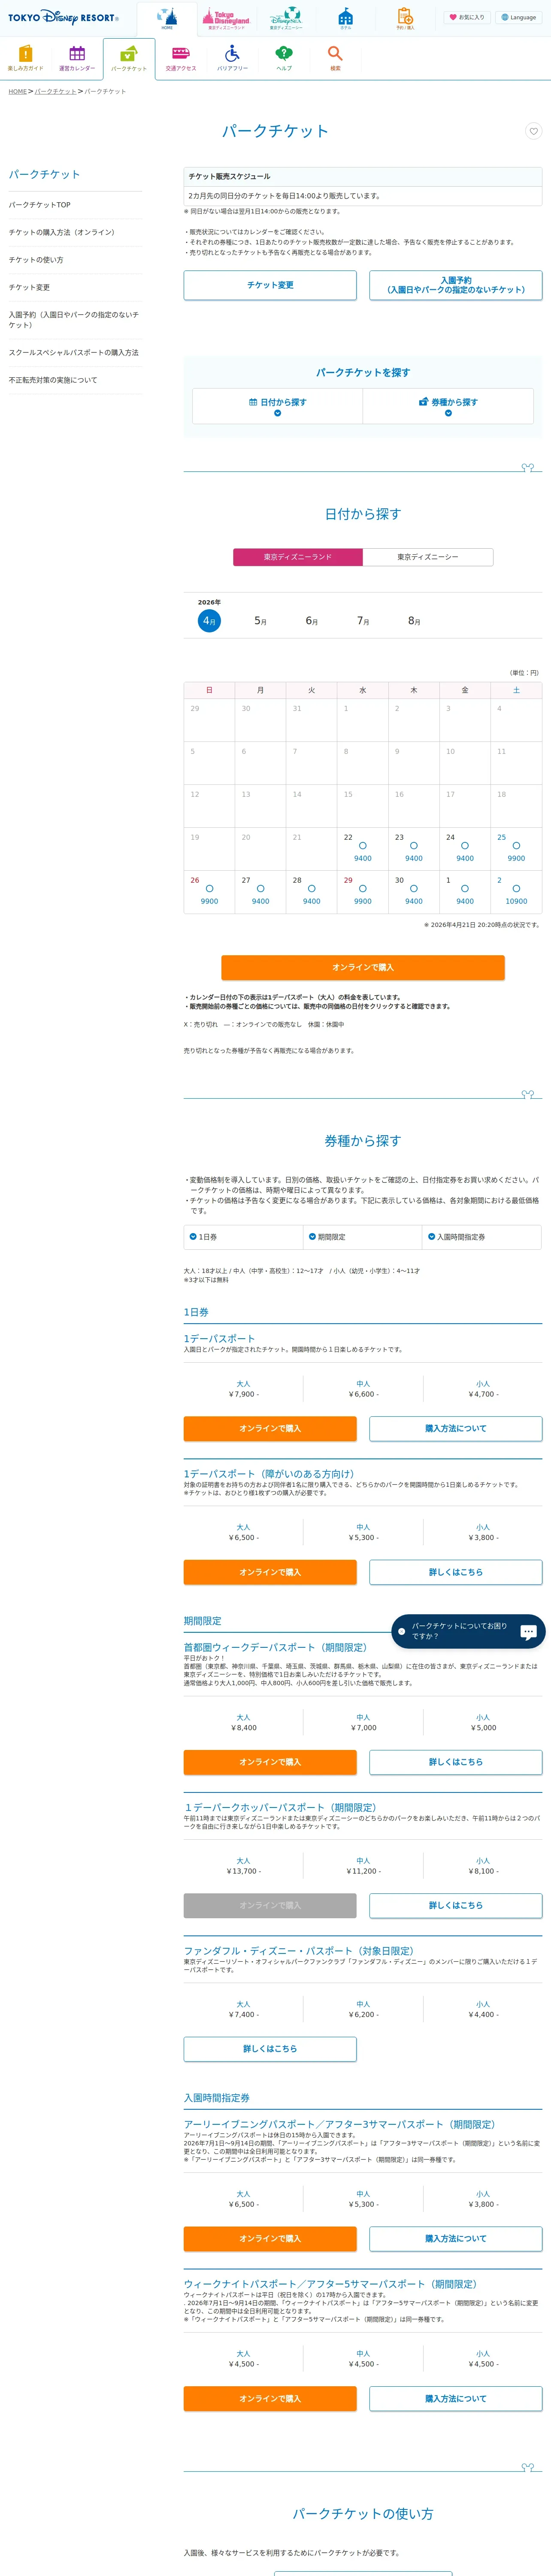Select the 8月 month tab
Screen dimensions: 551x2576
point(414,621)
